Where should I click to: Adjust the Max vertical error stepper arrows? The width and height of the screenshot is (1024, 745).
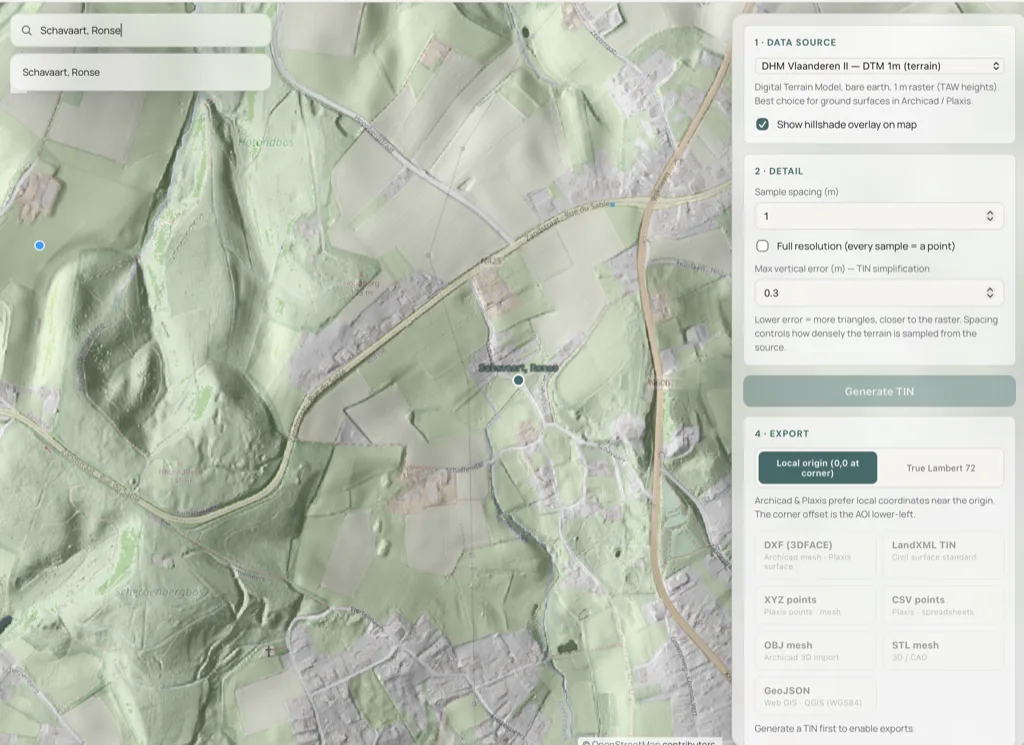[990, 293]
